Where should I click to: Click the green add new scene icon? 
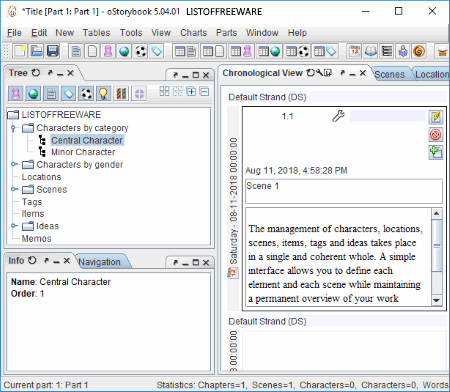click(x=436, y=152)
